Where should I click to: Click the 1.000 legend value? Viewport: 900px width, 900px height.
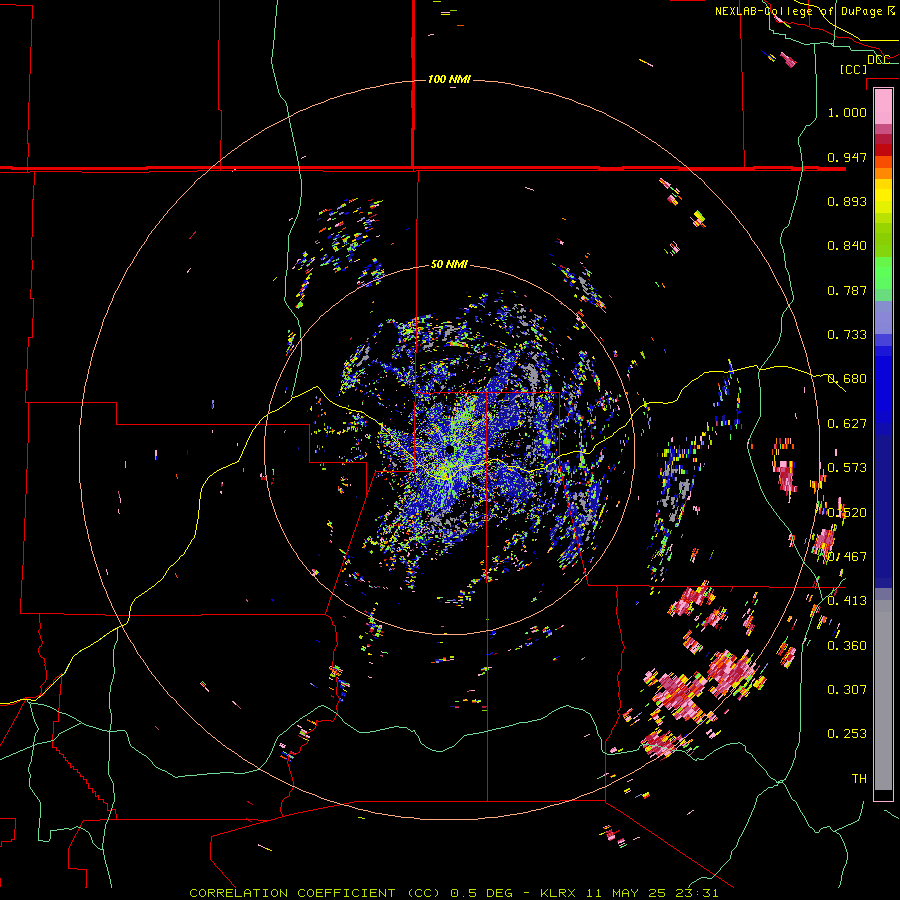coord(847,112)
